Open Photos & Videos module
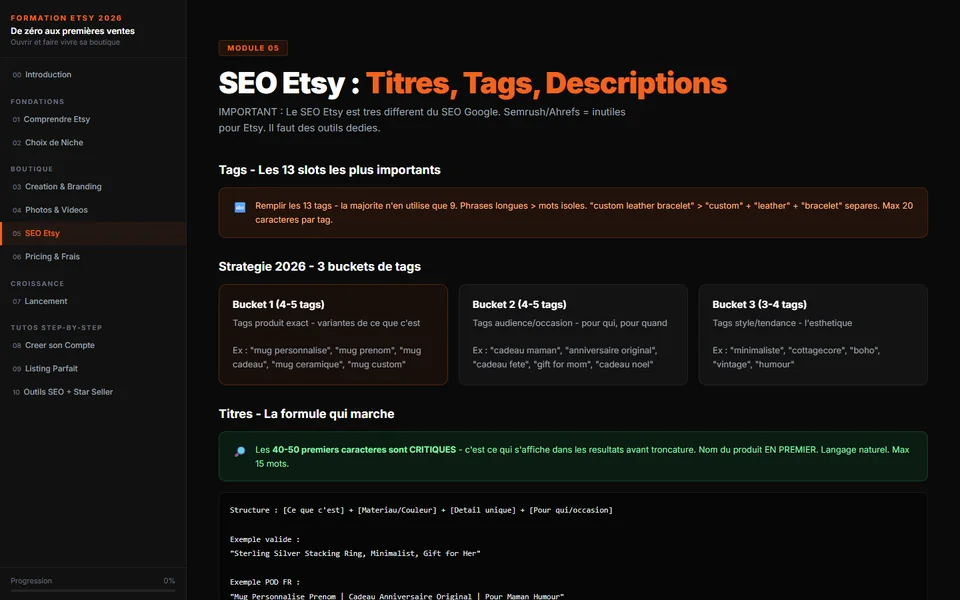The height and width of the screenshot is (600, 960). click(93, 210)
